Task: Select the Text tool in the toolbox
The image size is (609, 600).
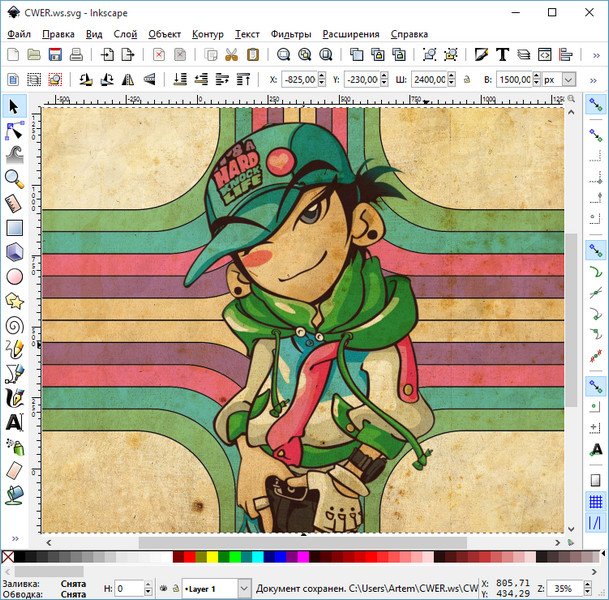Action: click(x=14, y=421)
